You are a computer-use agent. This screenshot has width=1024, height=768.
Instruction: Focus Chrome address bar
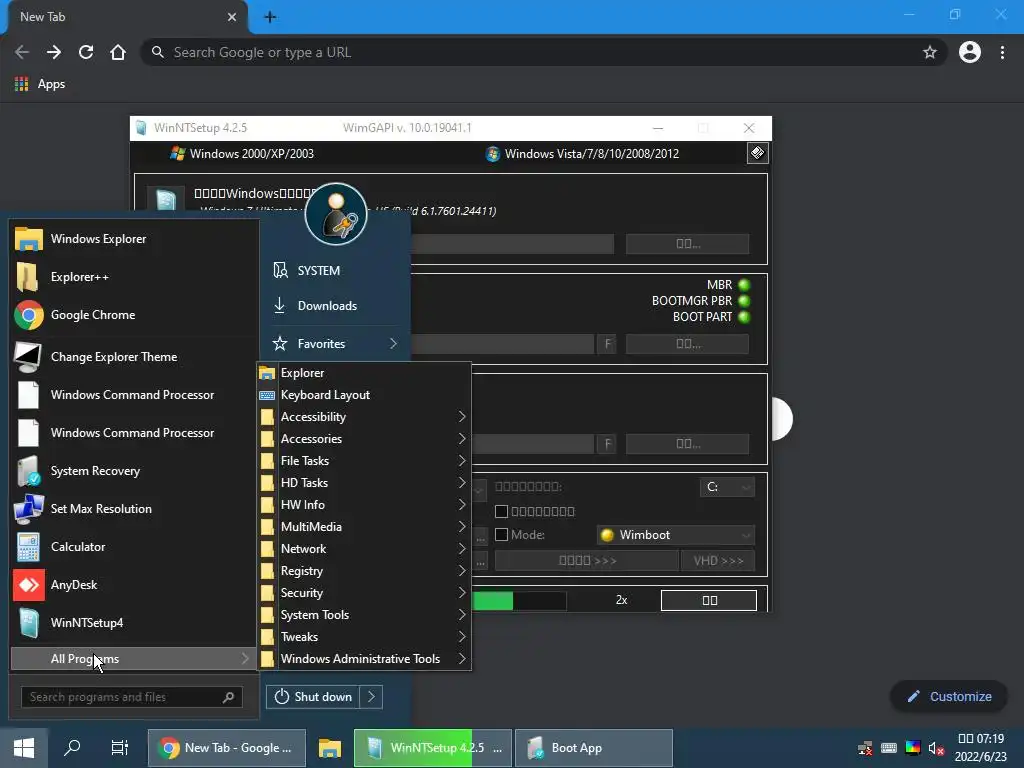[543, 52]
